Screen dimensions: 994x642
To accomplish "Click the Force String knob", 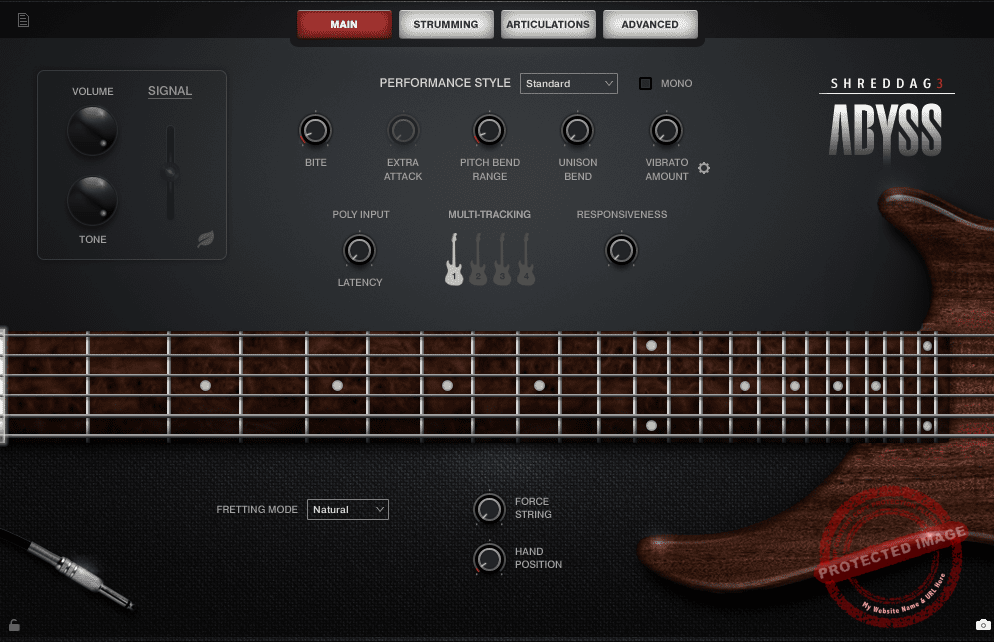I will [489, 508].
